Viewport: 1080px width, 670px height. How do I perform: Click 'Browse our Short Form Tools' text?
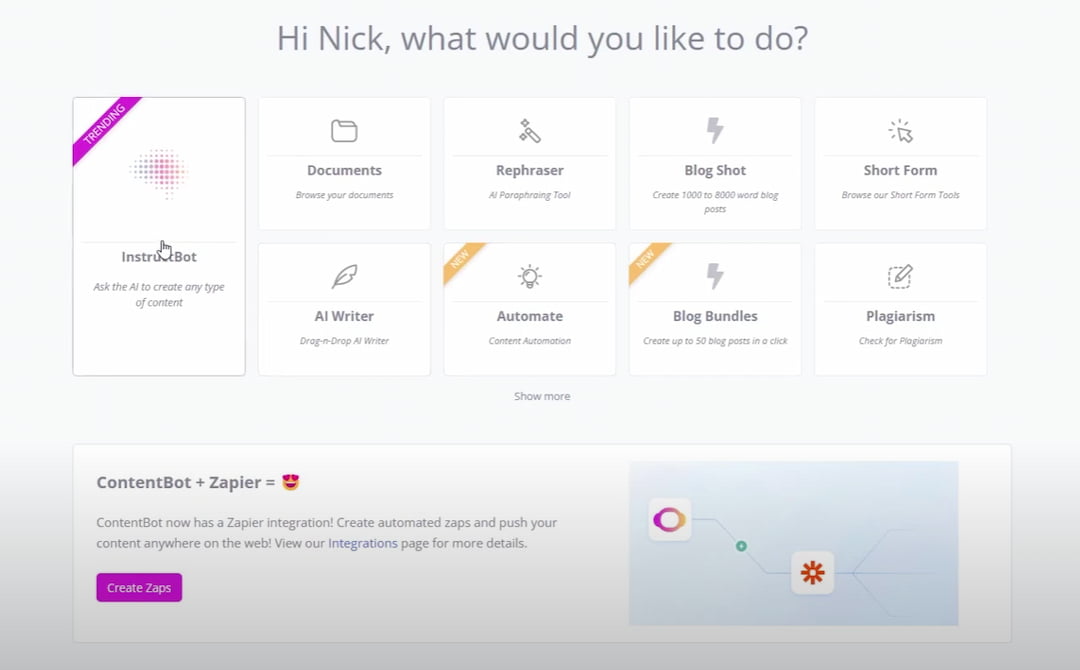click(900, 195)
